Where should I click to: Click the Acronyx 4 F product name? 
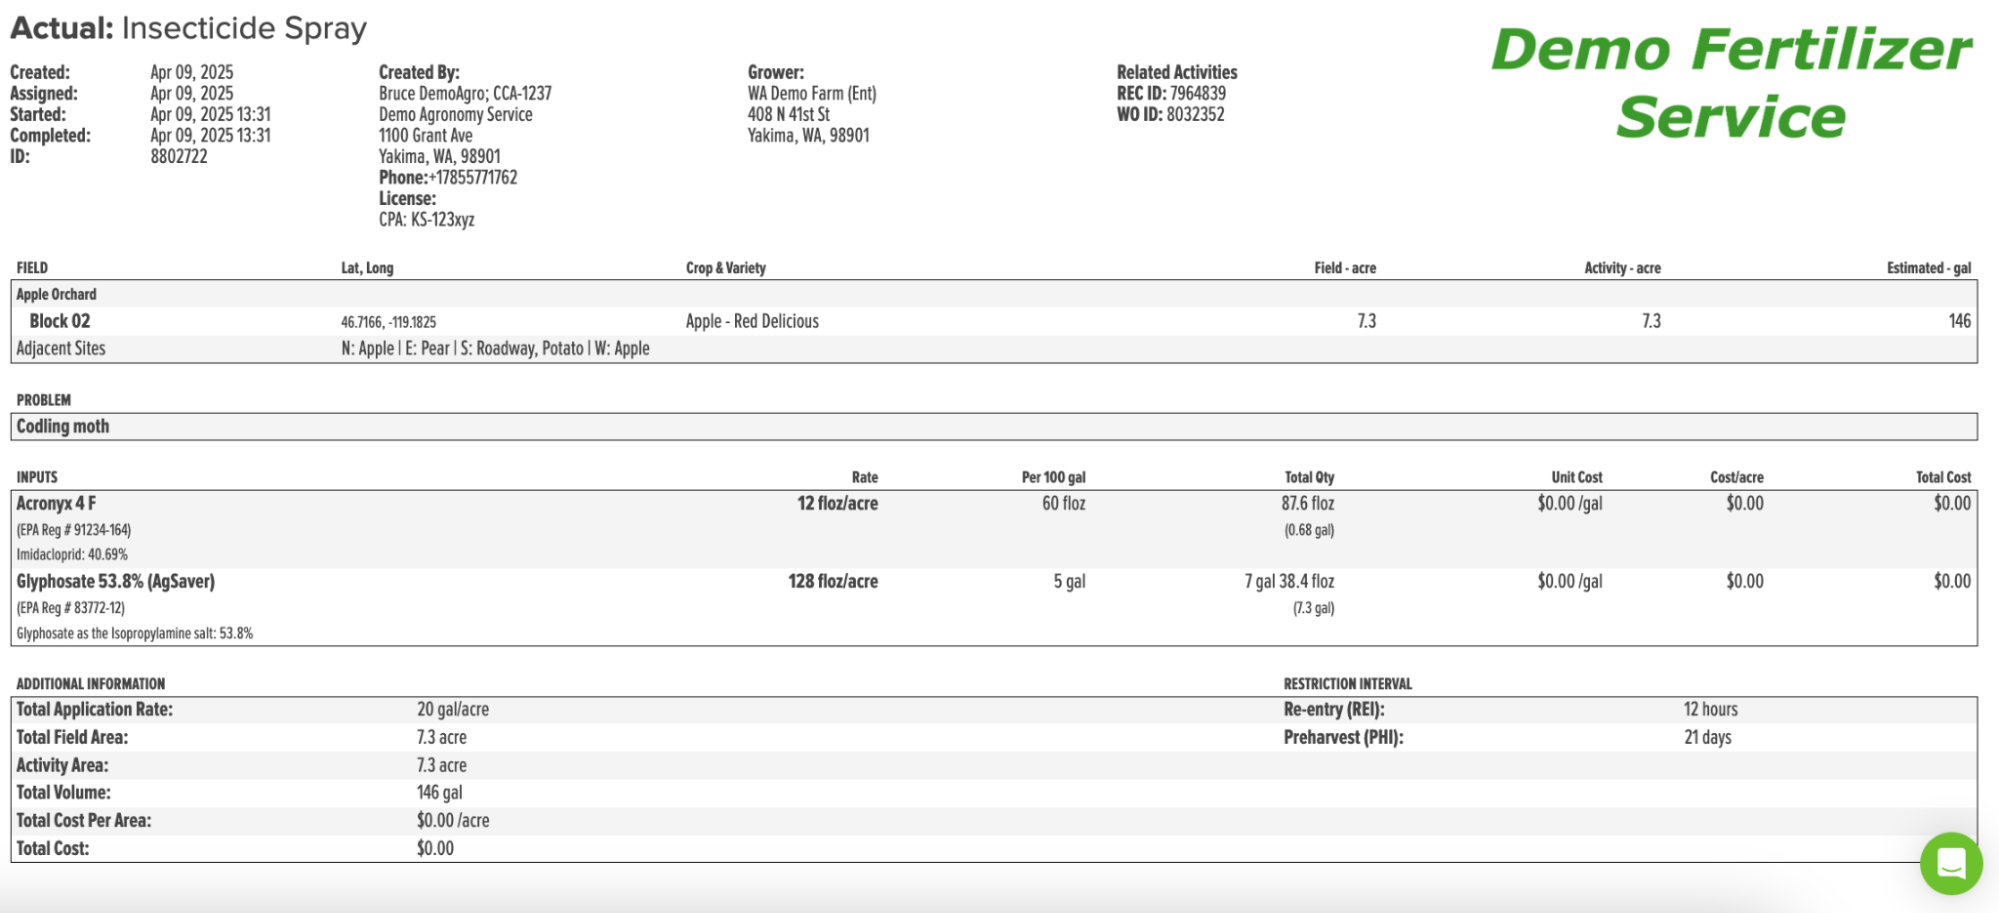click(x=56, y=503)
